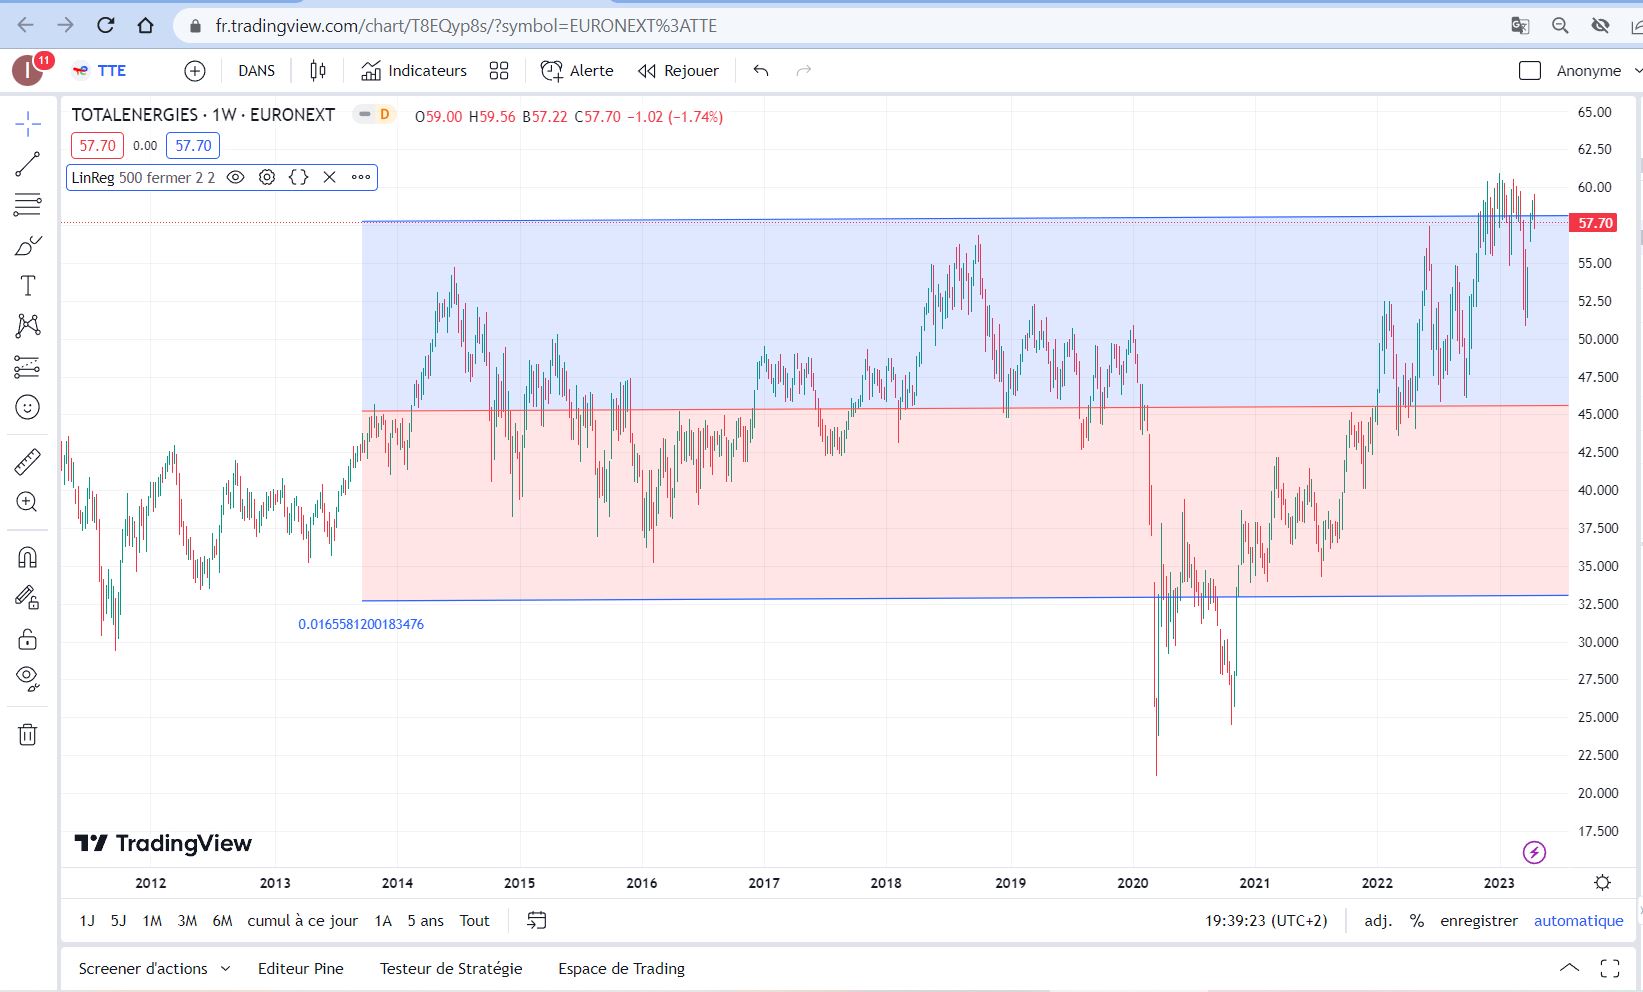Redo the last chart action
Viewport: 1643px width, 992px height.
(x=803, y=71)
